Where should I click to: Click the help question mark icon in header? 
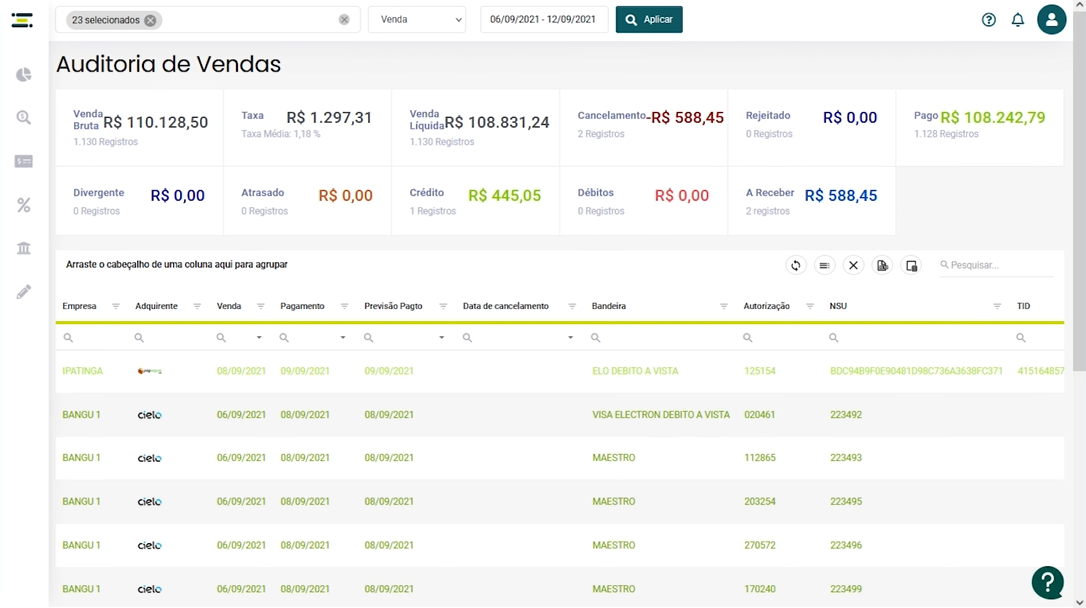(988, 19)
